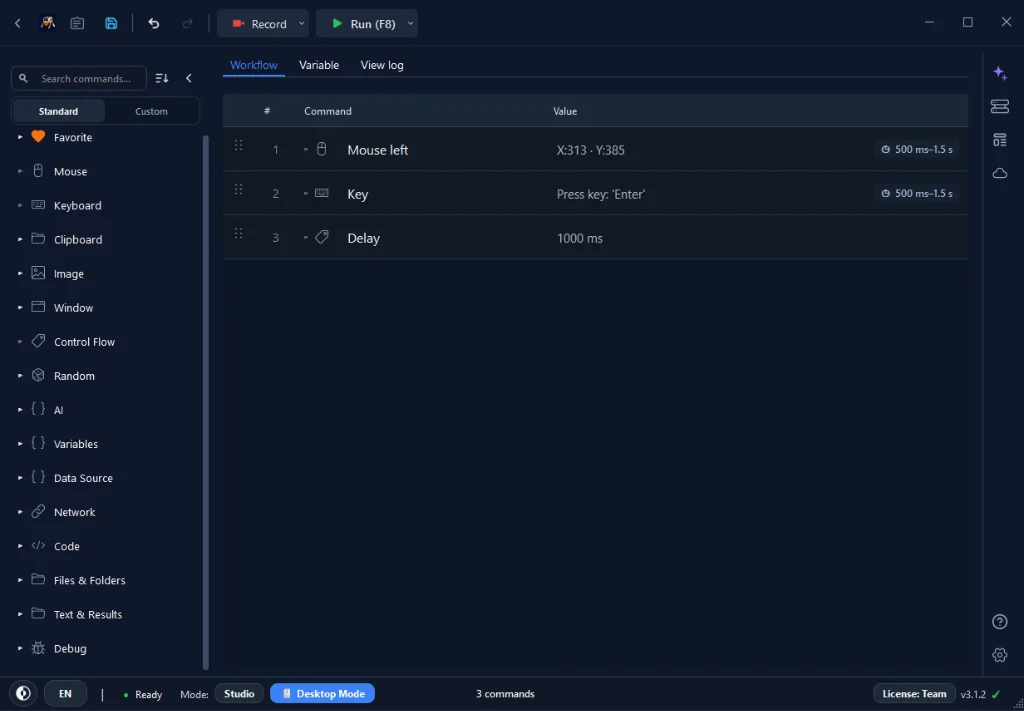This screenshot has width=1024, height=711.
Task: Start recording with the Record button
Action: point(259,24)
